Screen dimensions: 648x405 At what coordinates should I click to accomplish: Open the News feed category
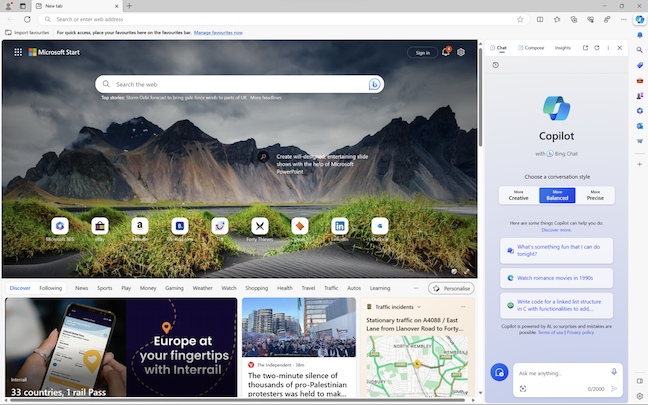[81, 288]
